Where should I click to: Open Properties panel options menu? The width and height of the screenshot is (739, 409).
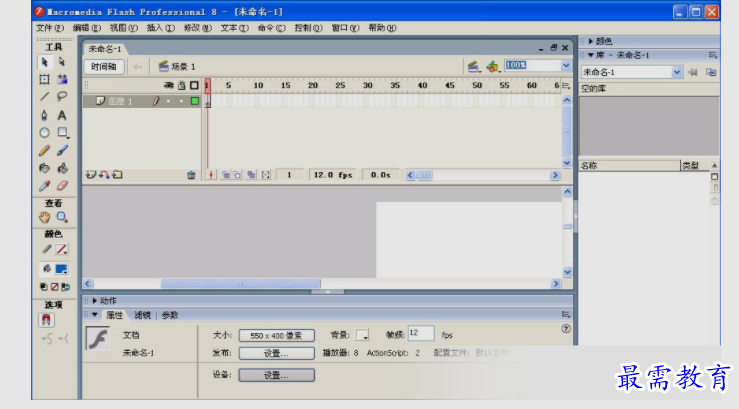point(566,314)
